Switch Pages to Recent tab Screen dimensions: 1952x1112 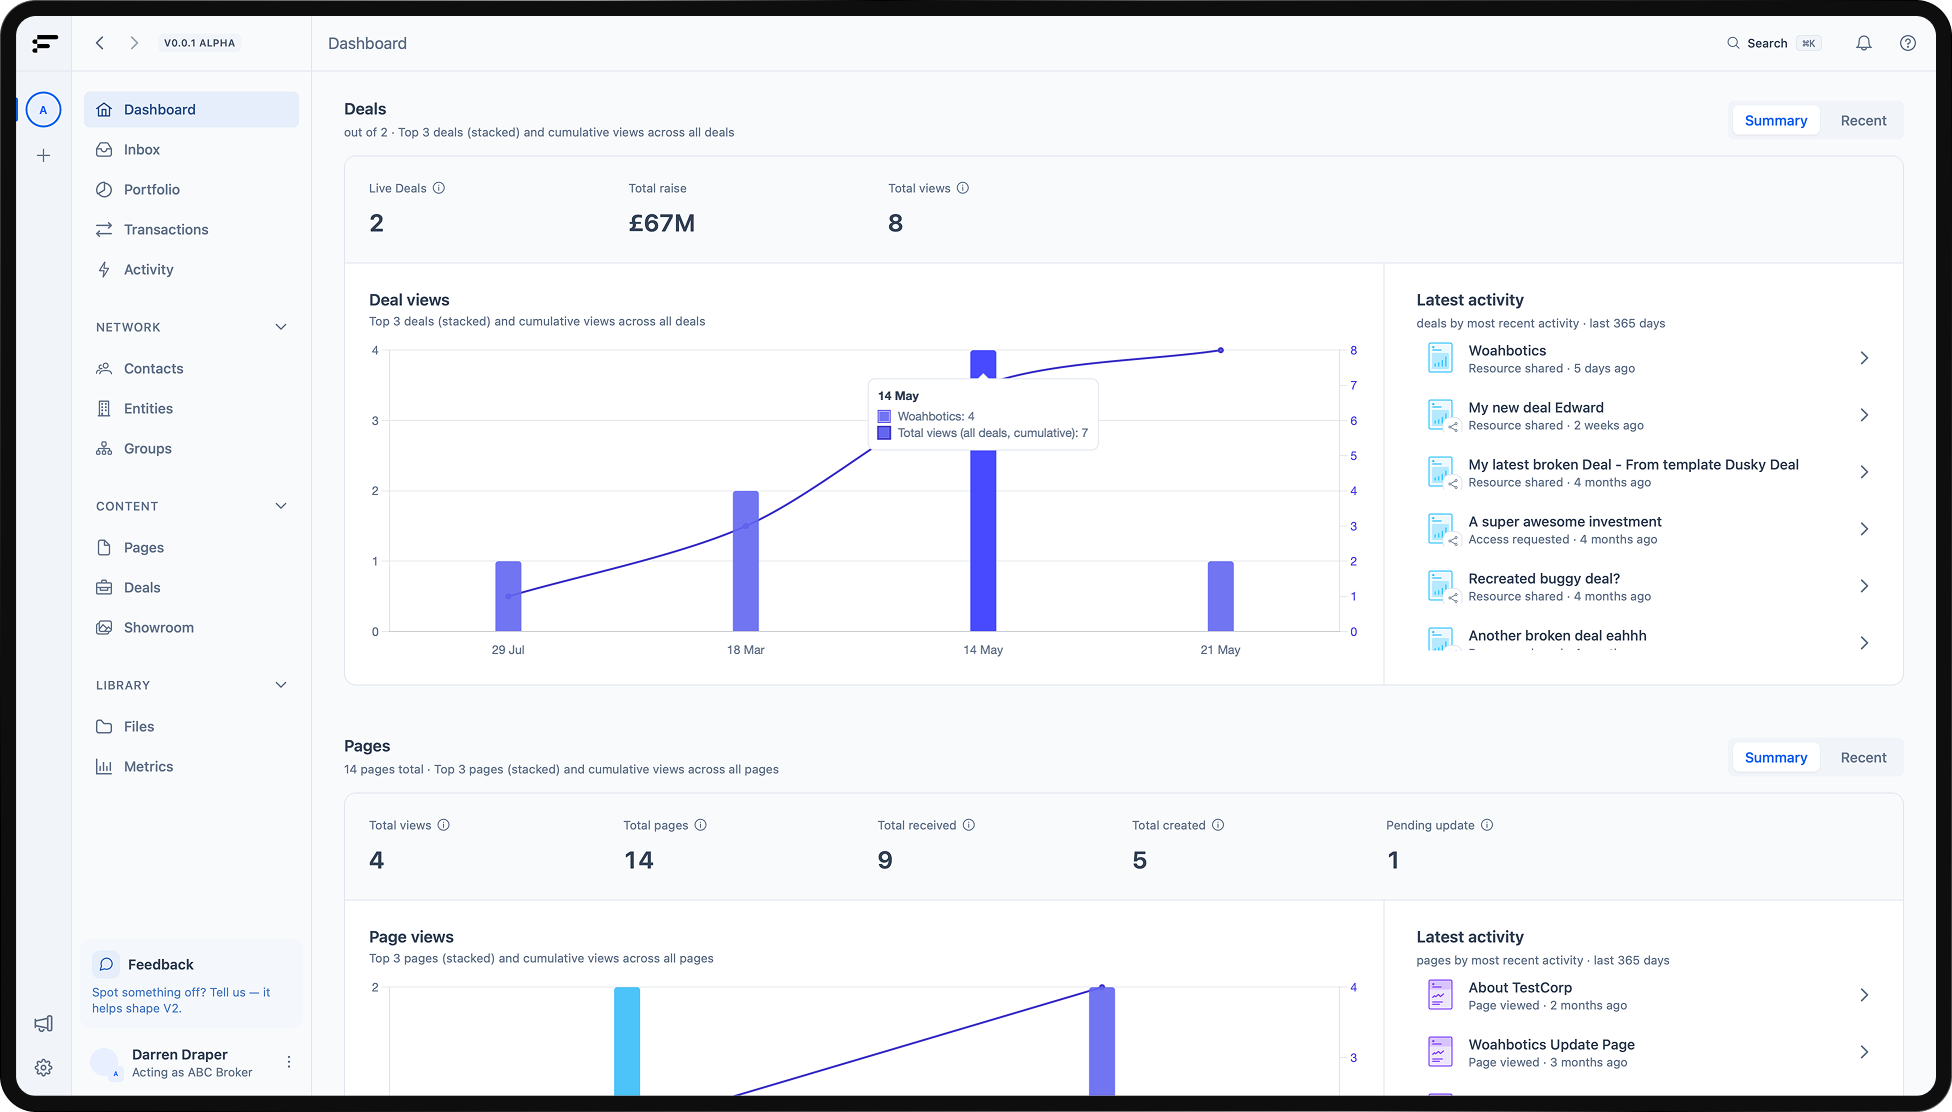[1863, 758]
